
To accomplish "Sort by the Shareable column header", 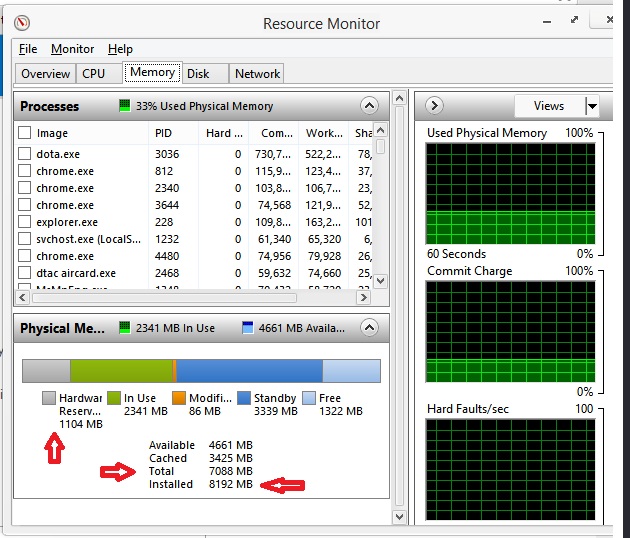I will pyautogui.click(x=363, y=133).
